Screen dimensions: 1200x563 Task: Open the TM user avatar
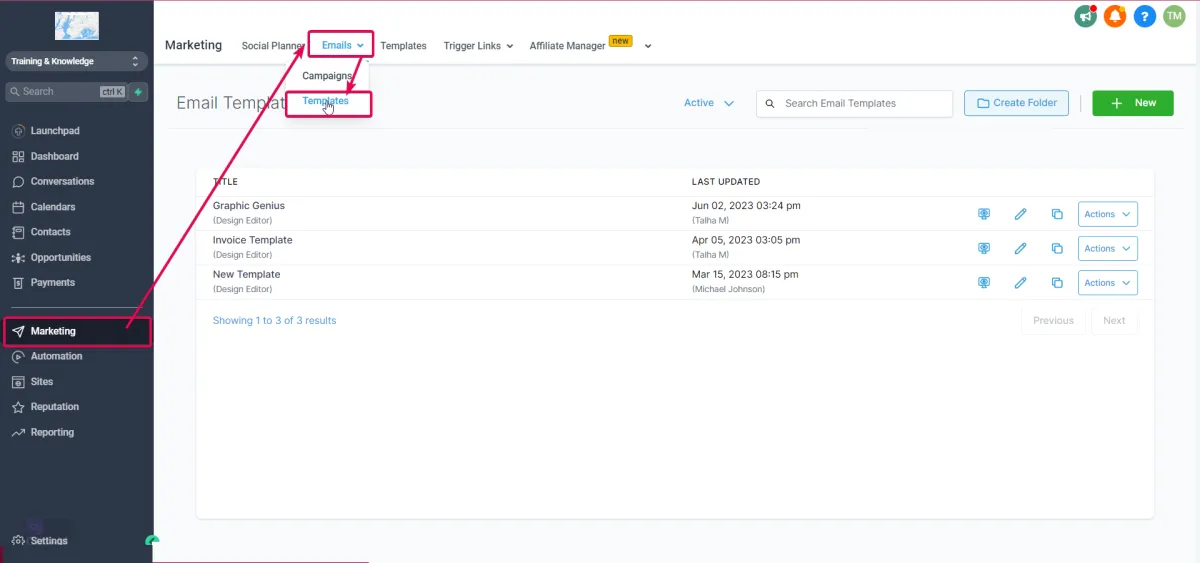(x=1174, y=16)
